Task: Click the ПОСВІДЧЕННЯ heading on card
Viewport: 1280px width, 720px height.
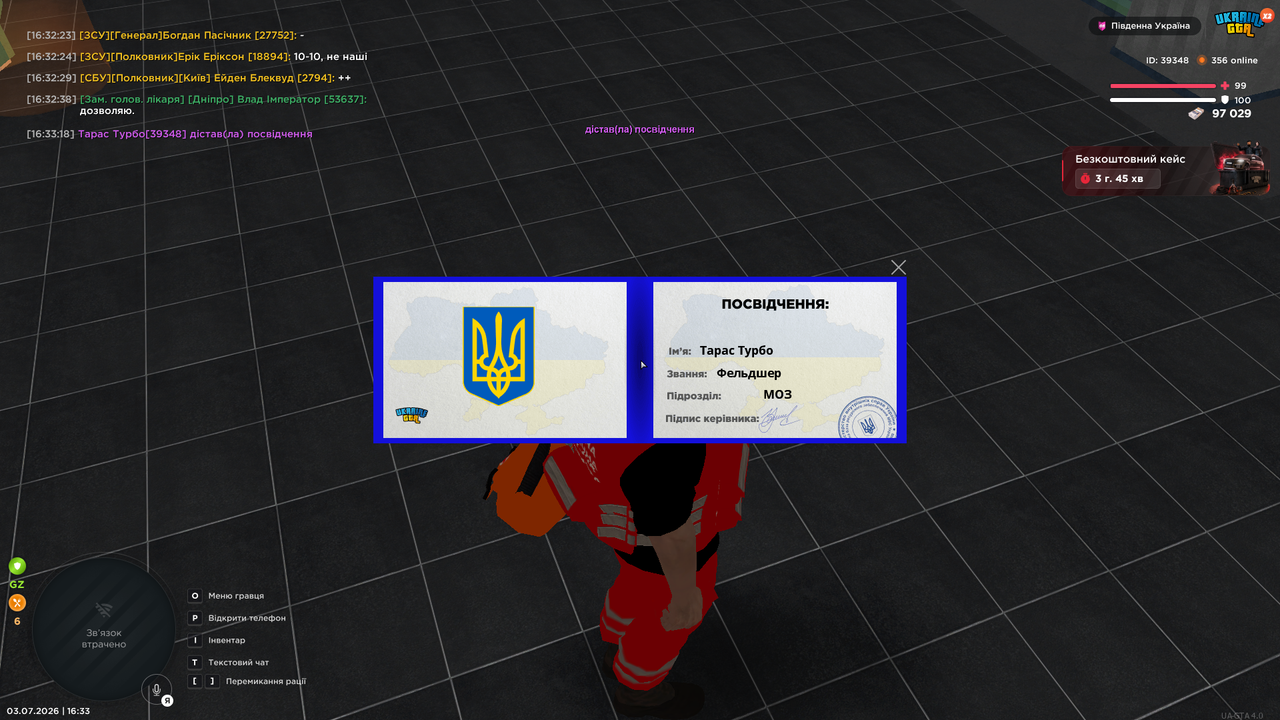Action: click(x=775, y=304)
